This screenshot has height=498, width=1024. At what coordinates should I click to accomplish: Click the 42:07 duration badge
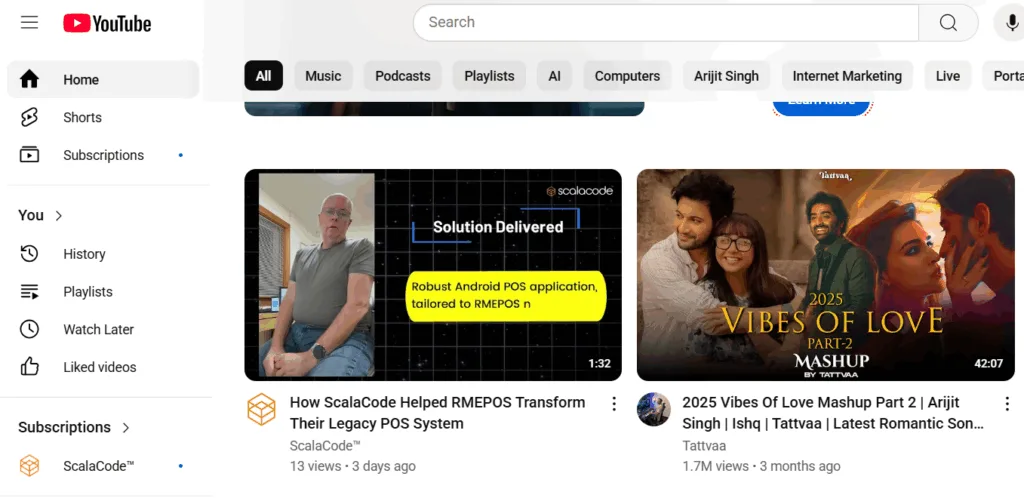tap(989, 364)
